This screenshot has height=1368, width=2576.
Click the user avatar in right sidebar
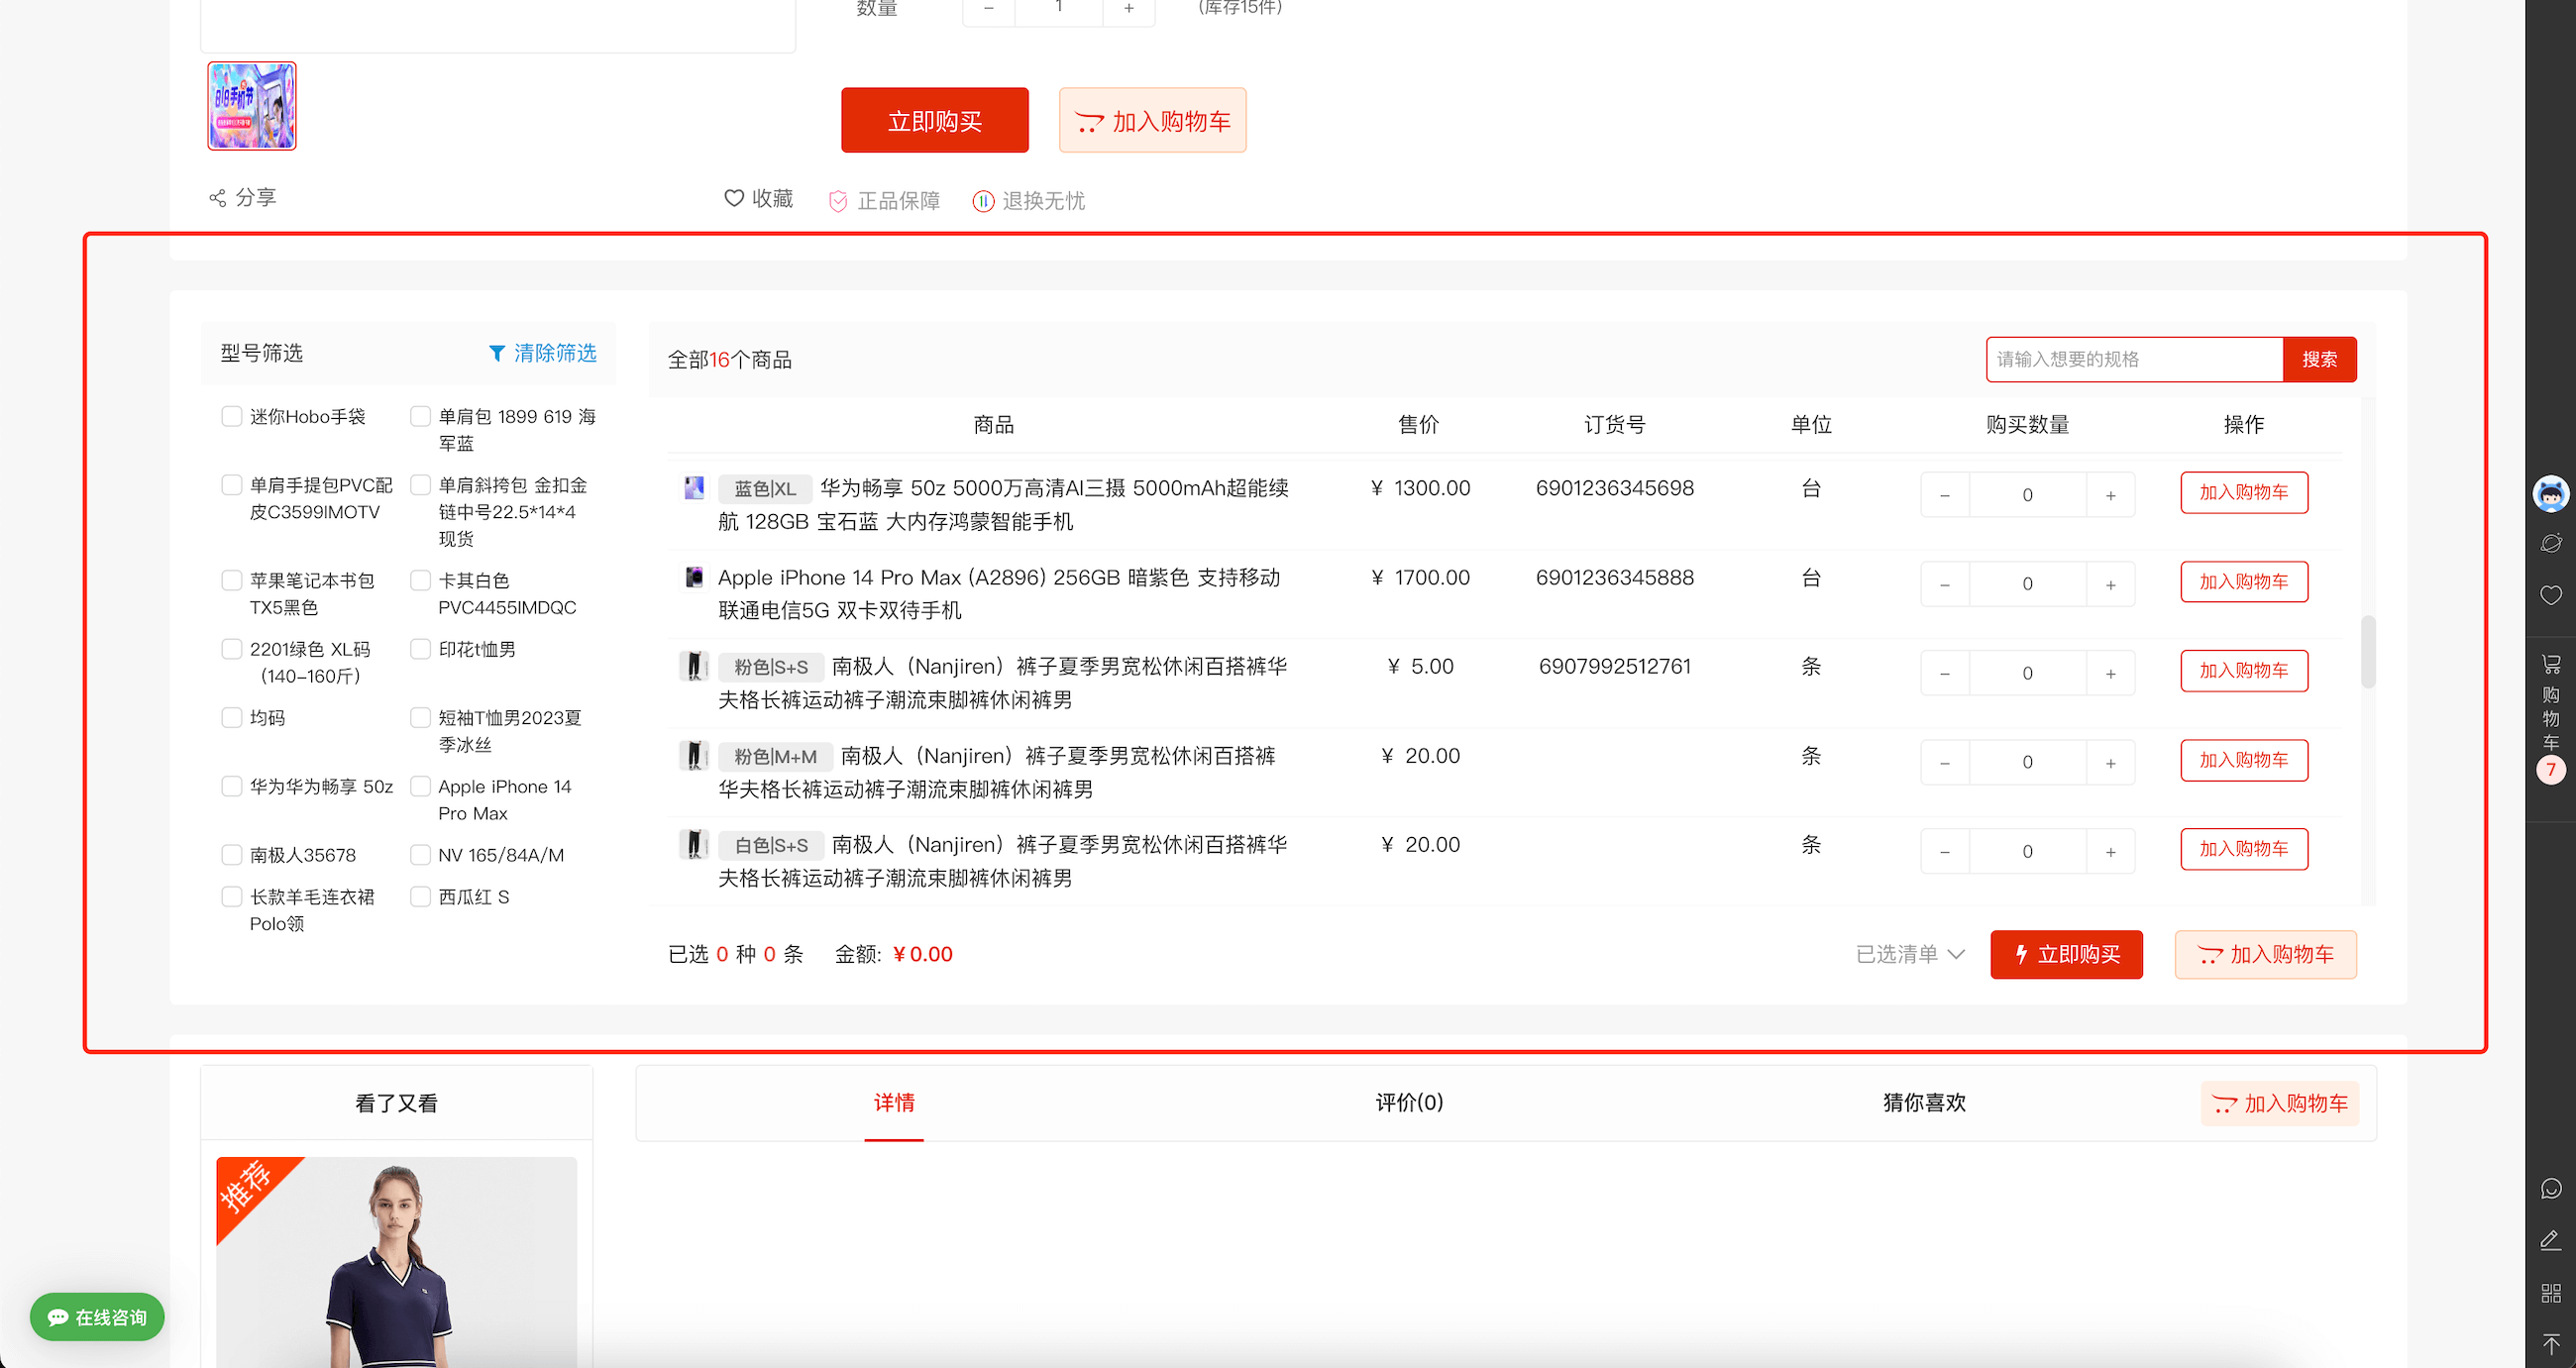2551,493
